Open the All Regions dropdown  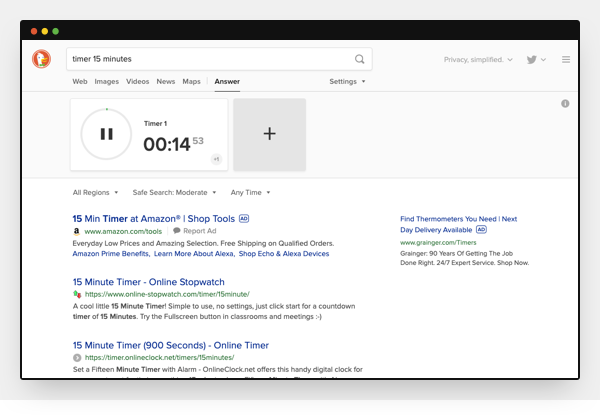(x=95, y=192)
